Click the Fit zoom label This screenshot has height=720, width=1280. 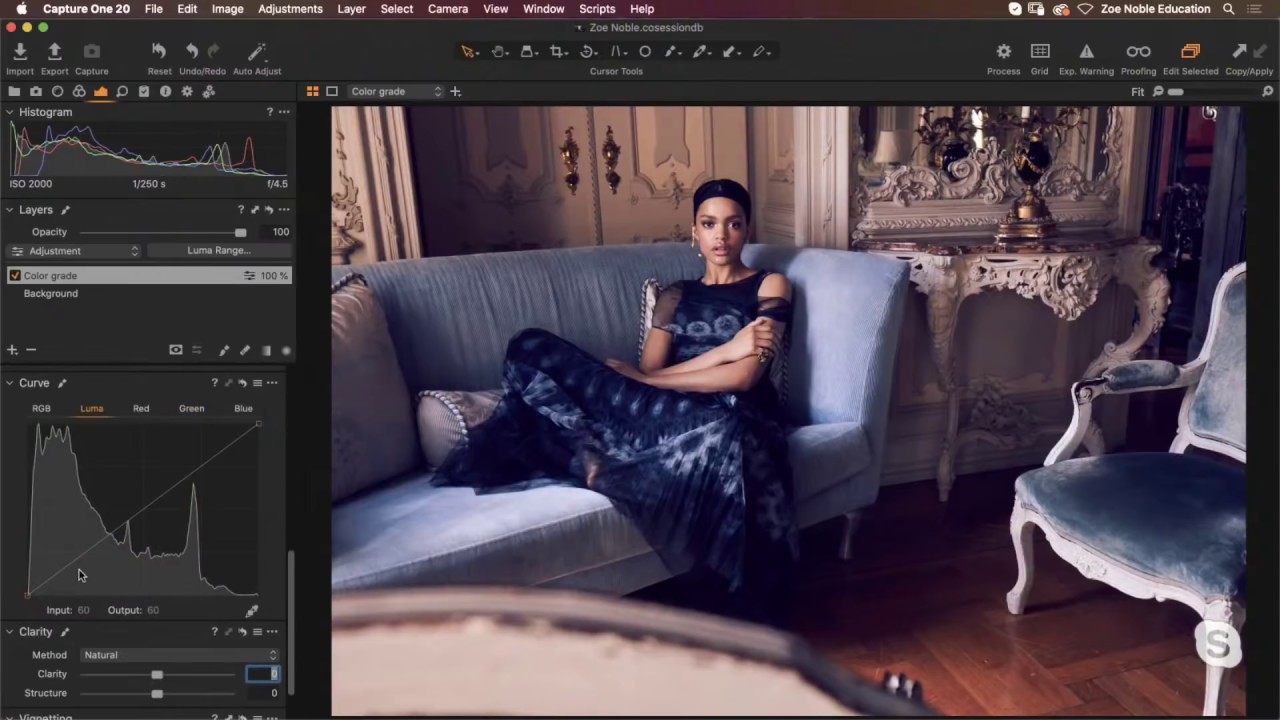tap(1137, 91)
